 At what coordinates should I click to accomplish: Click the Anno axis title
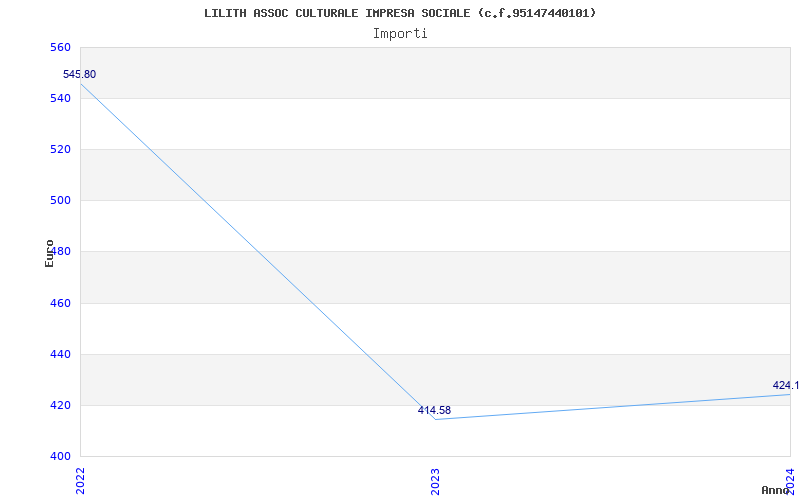click(x=775, y=490)
